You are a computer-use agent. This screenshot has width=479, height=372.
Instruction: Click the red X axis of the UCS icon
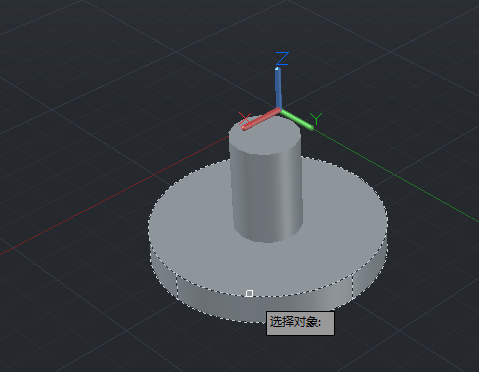(x=261, y=119)
